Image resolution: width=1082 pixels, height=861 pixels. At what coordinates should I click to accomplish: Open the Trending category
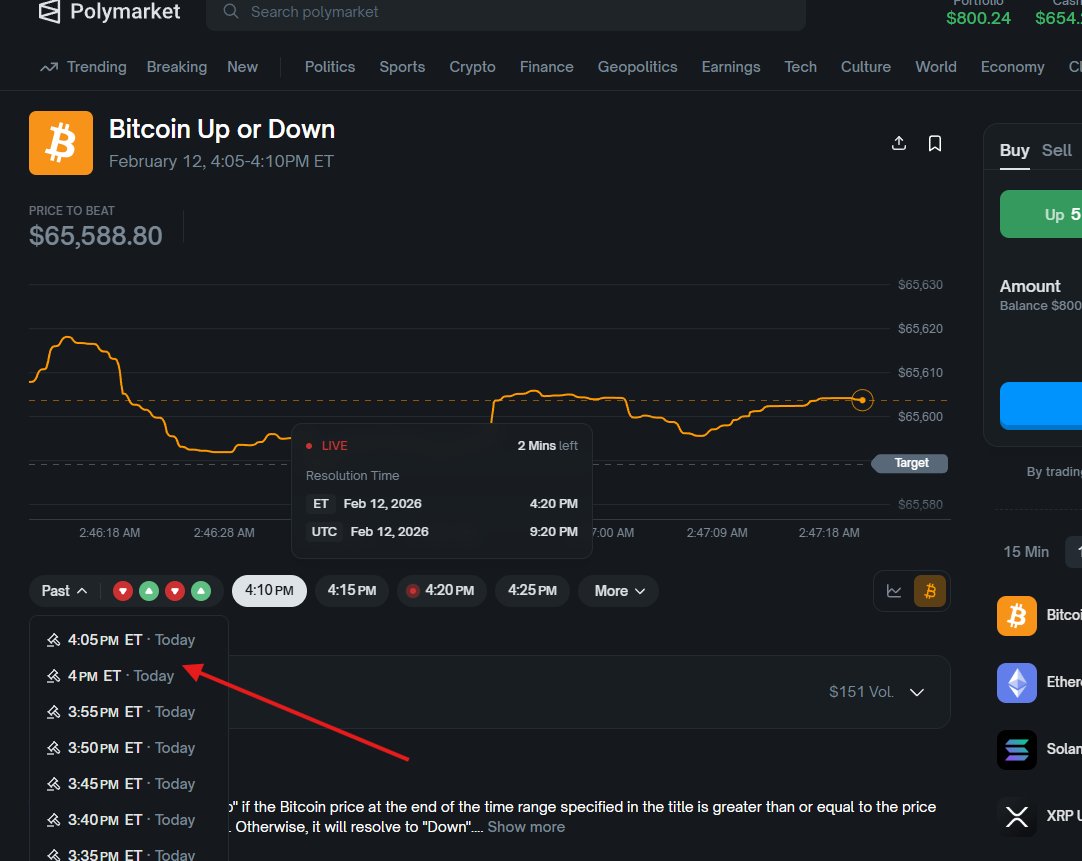pyautogui.click(x=83, y=67)
